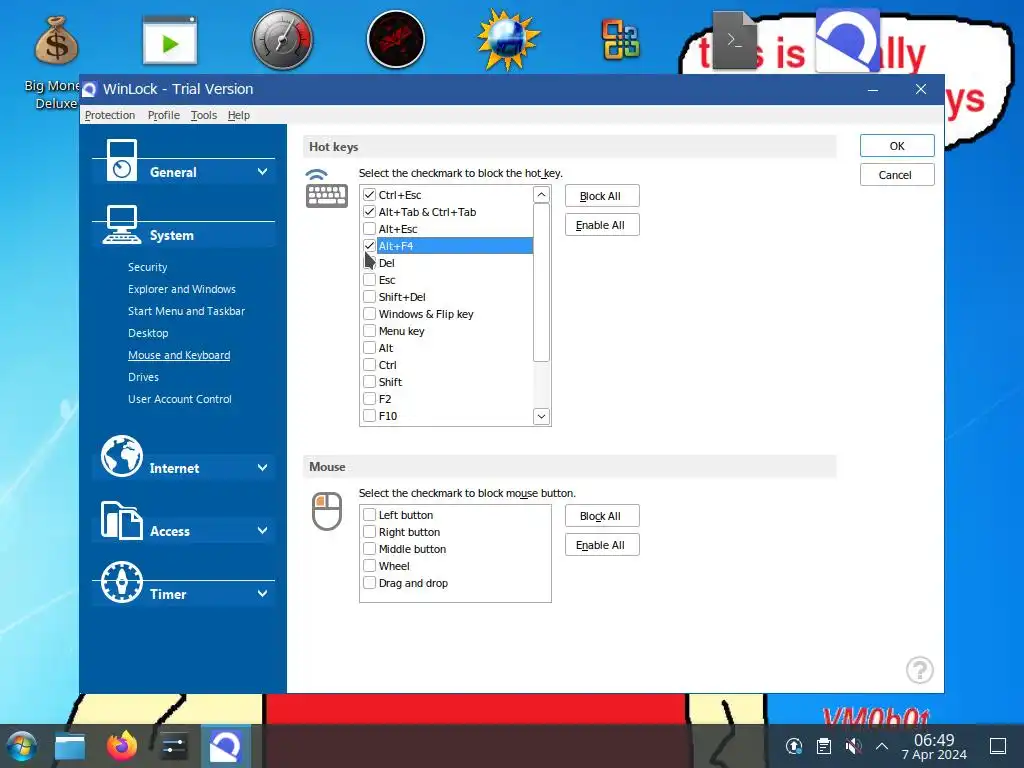1024x768 pixels.
Task: Show hidden tray icons arrow
Action: 882,746
